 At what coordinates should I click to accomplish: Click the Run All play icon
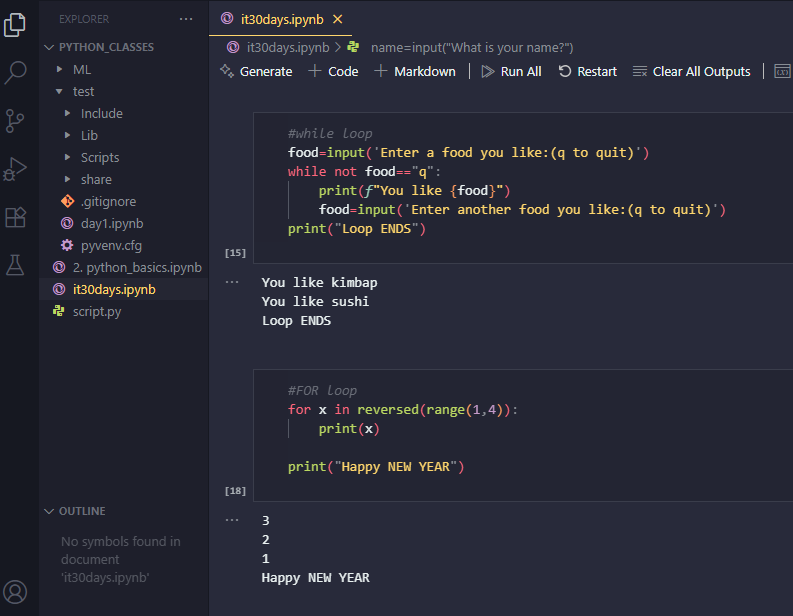point(488,71)
